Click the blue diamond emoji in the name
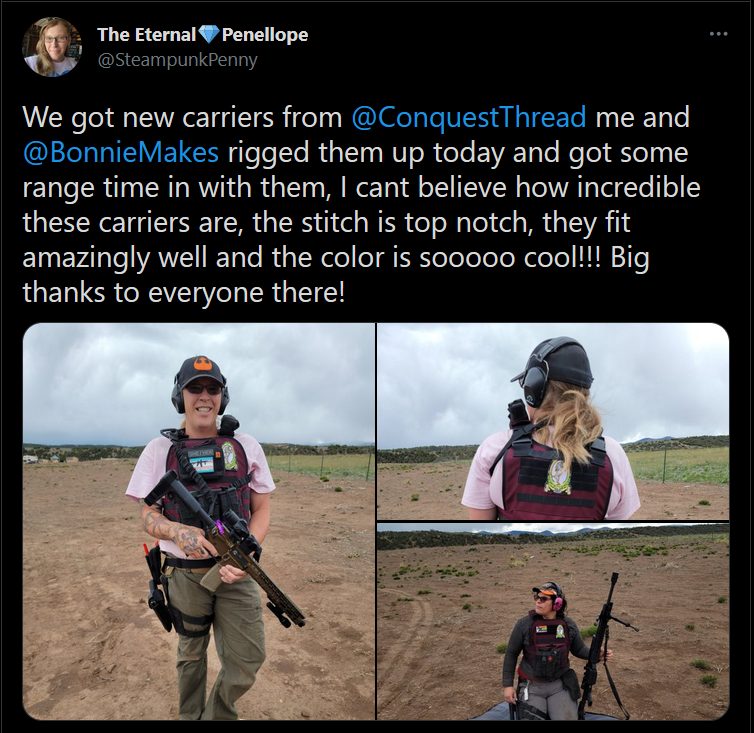This screenshot has height=733, width=754. 209,34
